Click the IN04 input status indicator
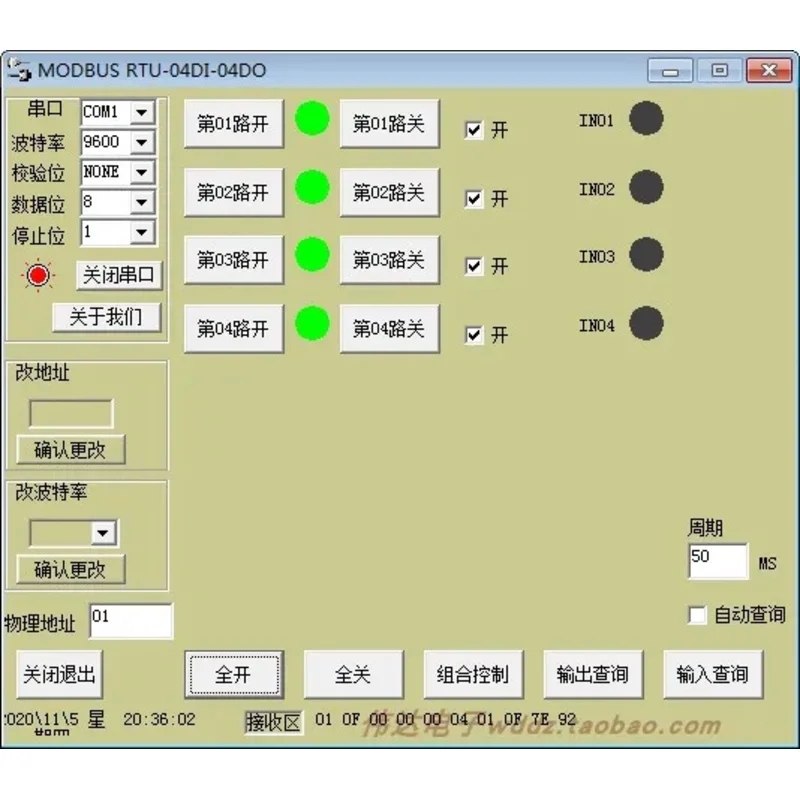 point(646,323)
